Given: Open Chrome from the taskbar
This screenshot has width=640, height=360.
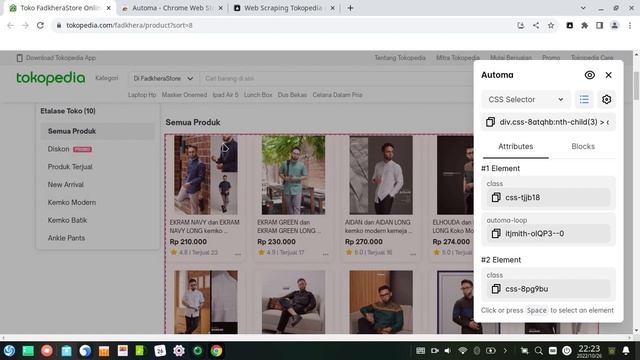Looking at the screenshot, I should tap(216, 351).
